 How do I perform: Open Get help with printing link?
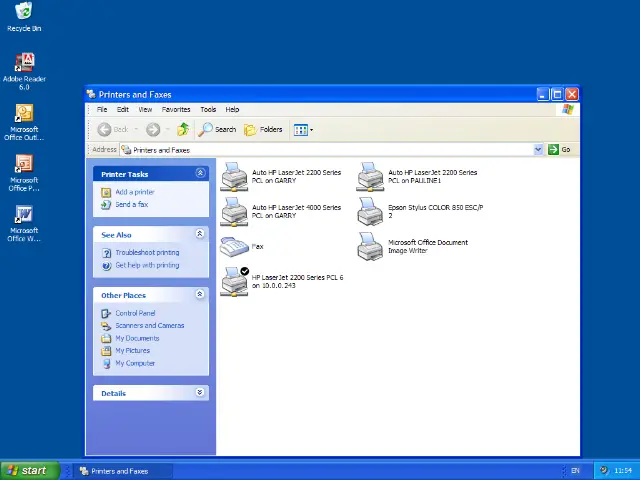point(147,265)
